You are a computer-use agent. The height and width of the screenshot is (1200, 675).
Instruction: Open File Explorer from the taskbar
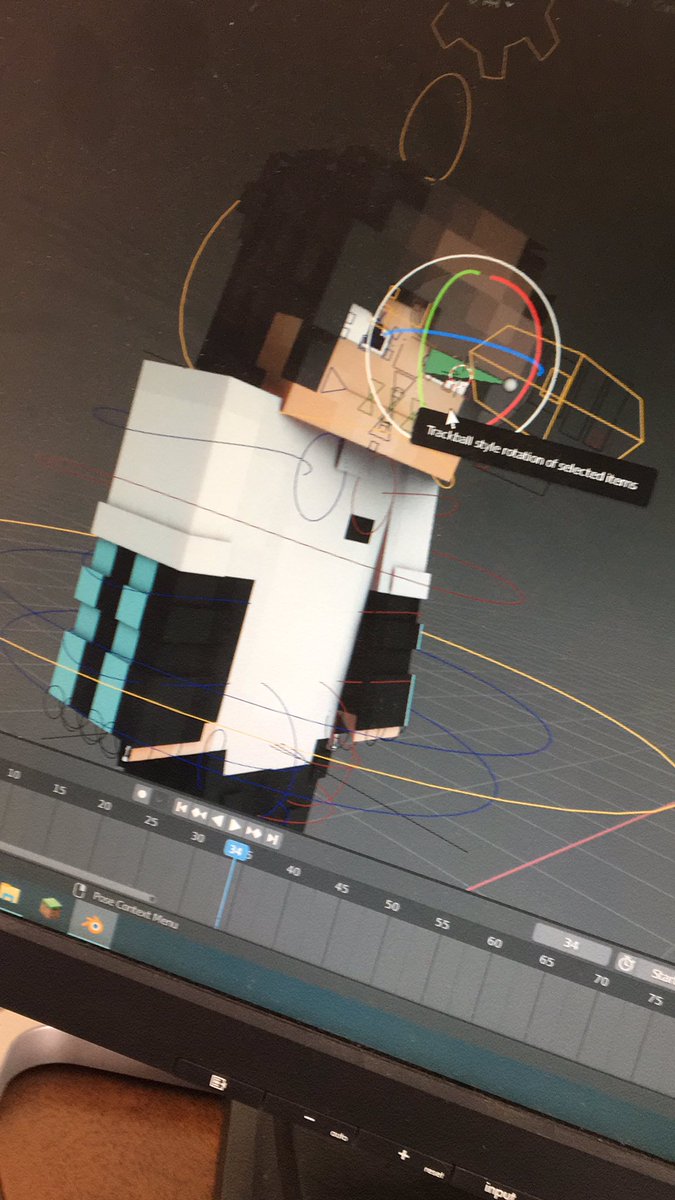pyautogui.click(x=9, y=893)
